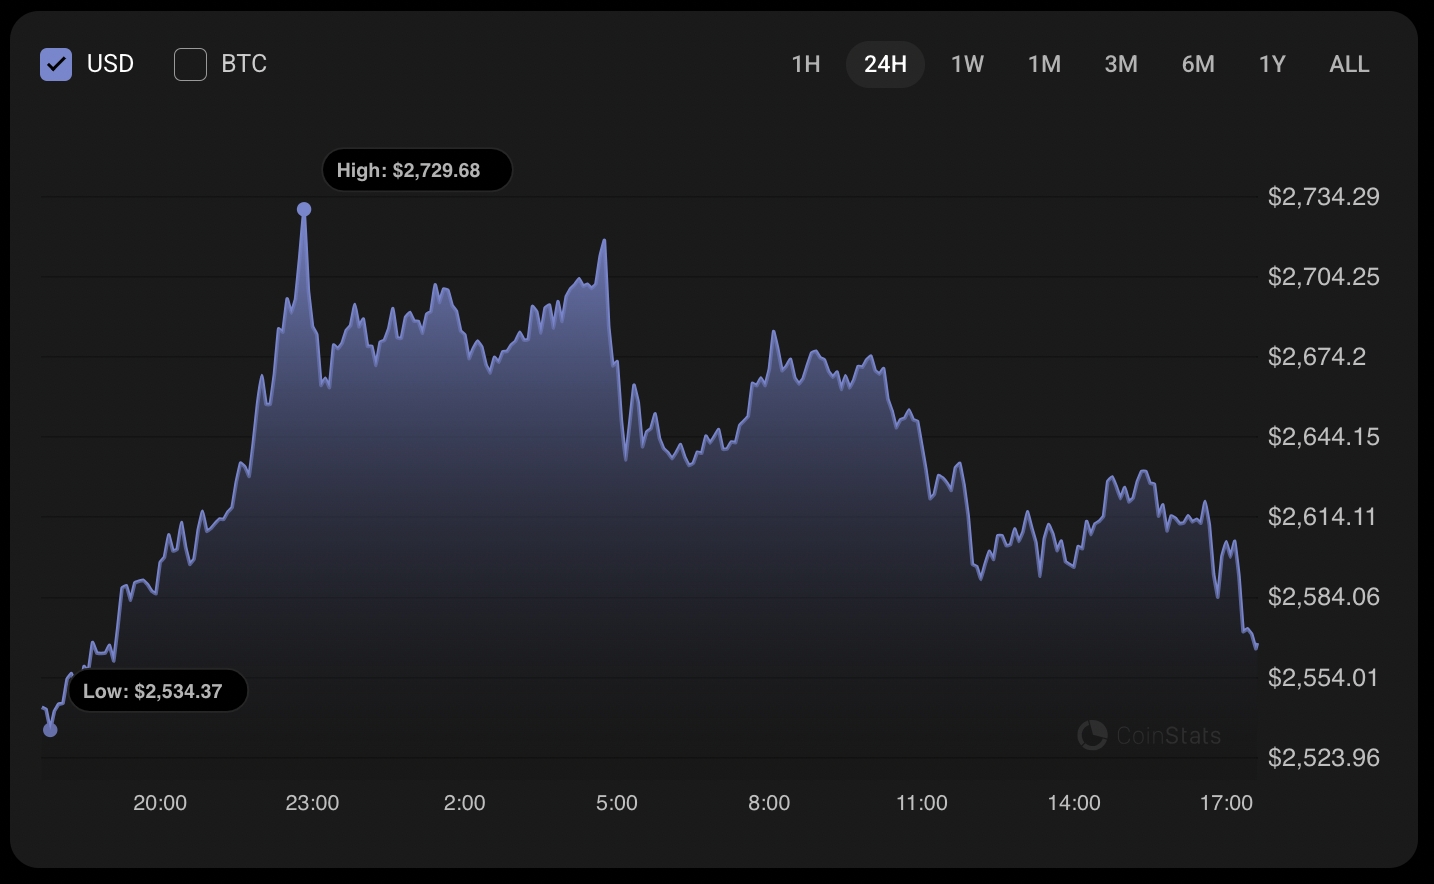Show ALL time price history
Screen dimensions: 1434x884
[1349, 64]
